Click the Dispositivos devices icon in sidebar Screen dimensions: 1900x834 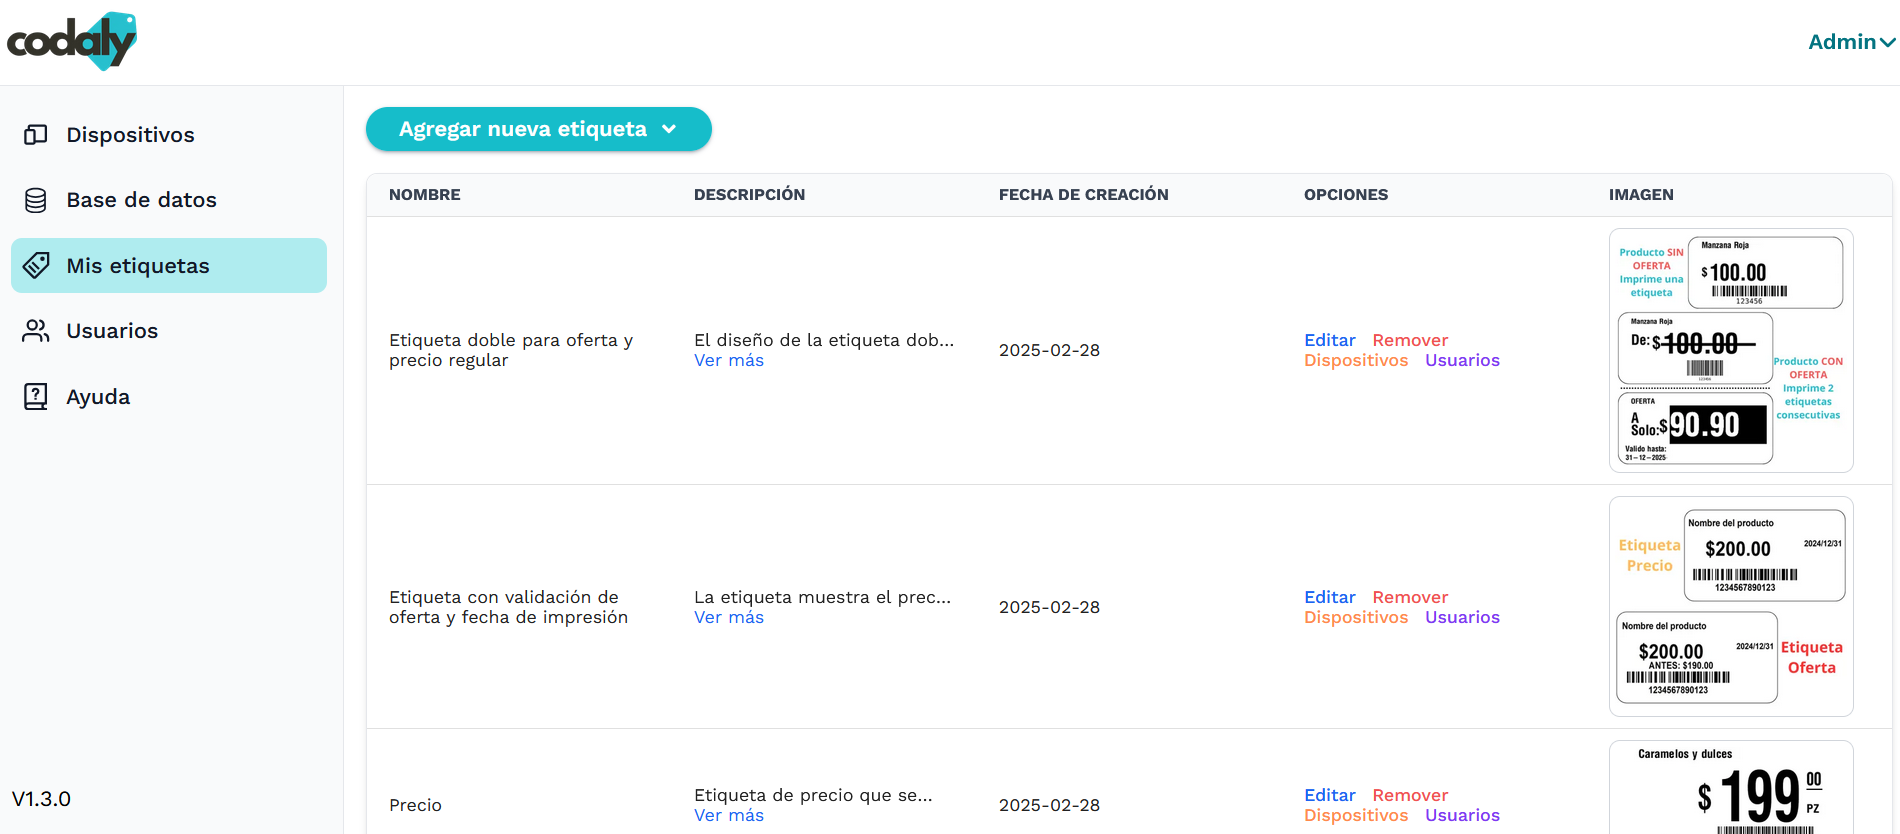pyautogui.click(x=36, y=135)
